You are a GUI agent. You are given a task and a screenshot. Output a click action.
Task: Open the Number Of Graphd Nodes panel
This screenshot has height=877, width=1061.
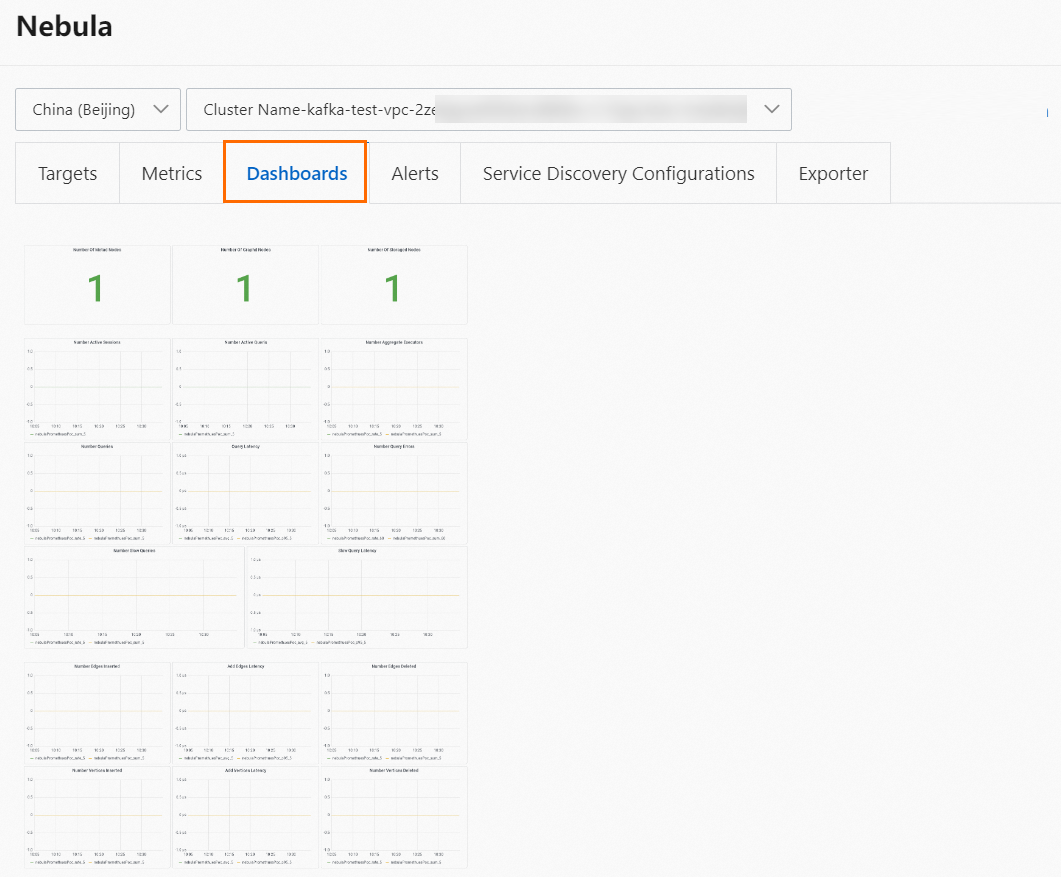click(x=246, y=285)
